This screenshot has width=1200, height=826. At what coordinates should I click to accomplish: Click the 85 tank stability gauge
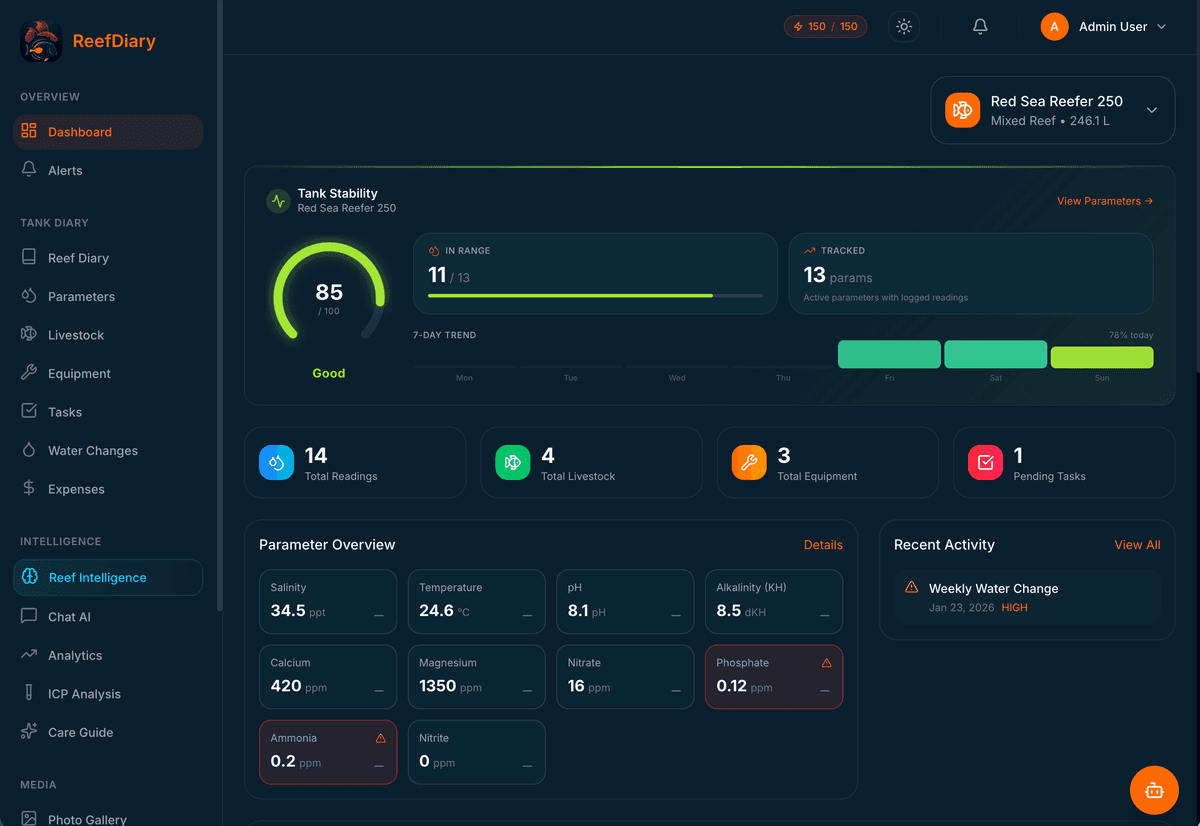pyautogui.click(x=328, y=290)
